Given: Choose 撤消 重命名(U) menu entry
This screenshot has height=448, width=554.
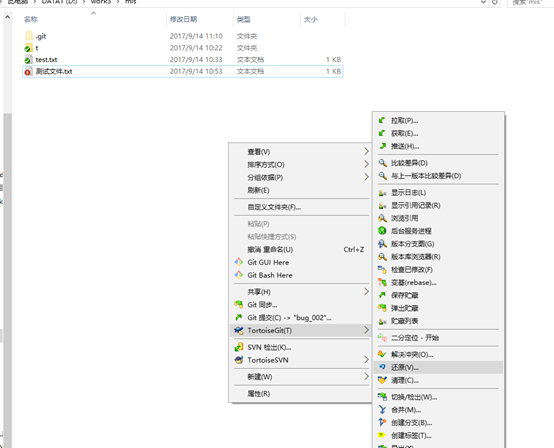Looking at the screenshot, I should 300,249.
